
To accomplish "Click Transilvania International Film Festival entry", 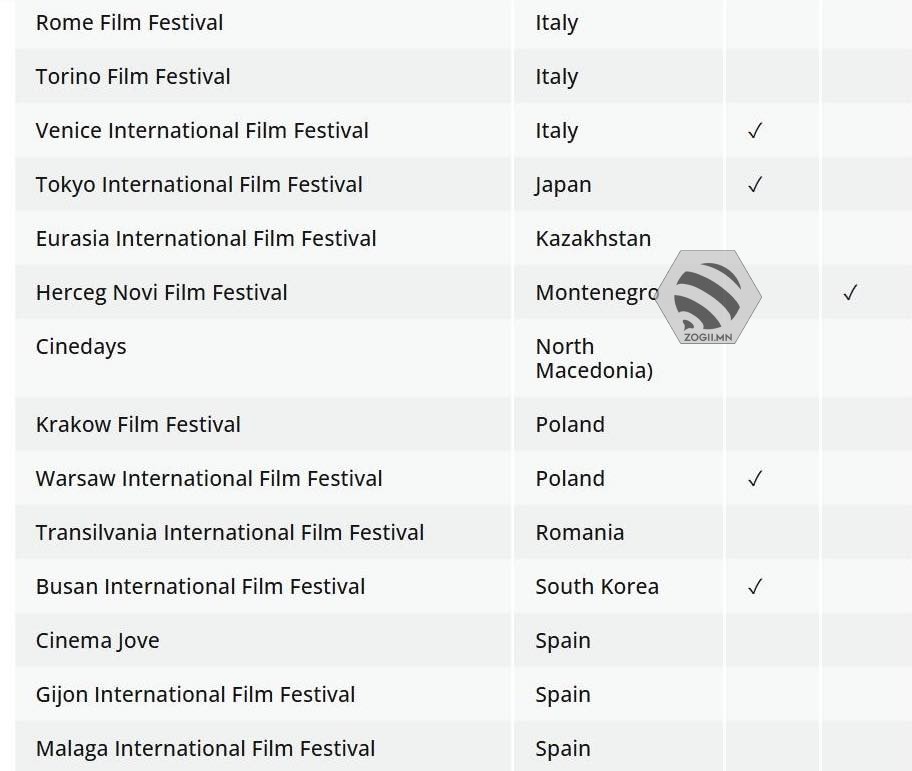I will 230,533.
